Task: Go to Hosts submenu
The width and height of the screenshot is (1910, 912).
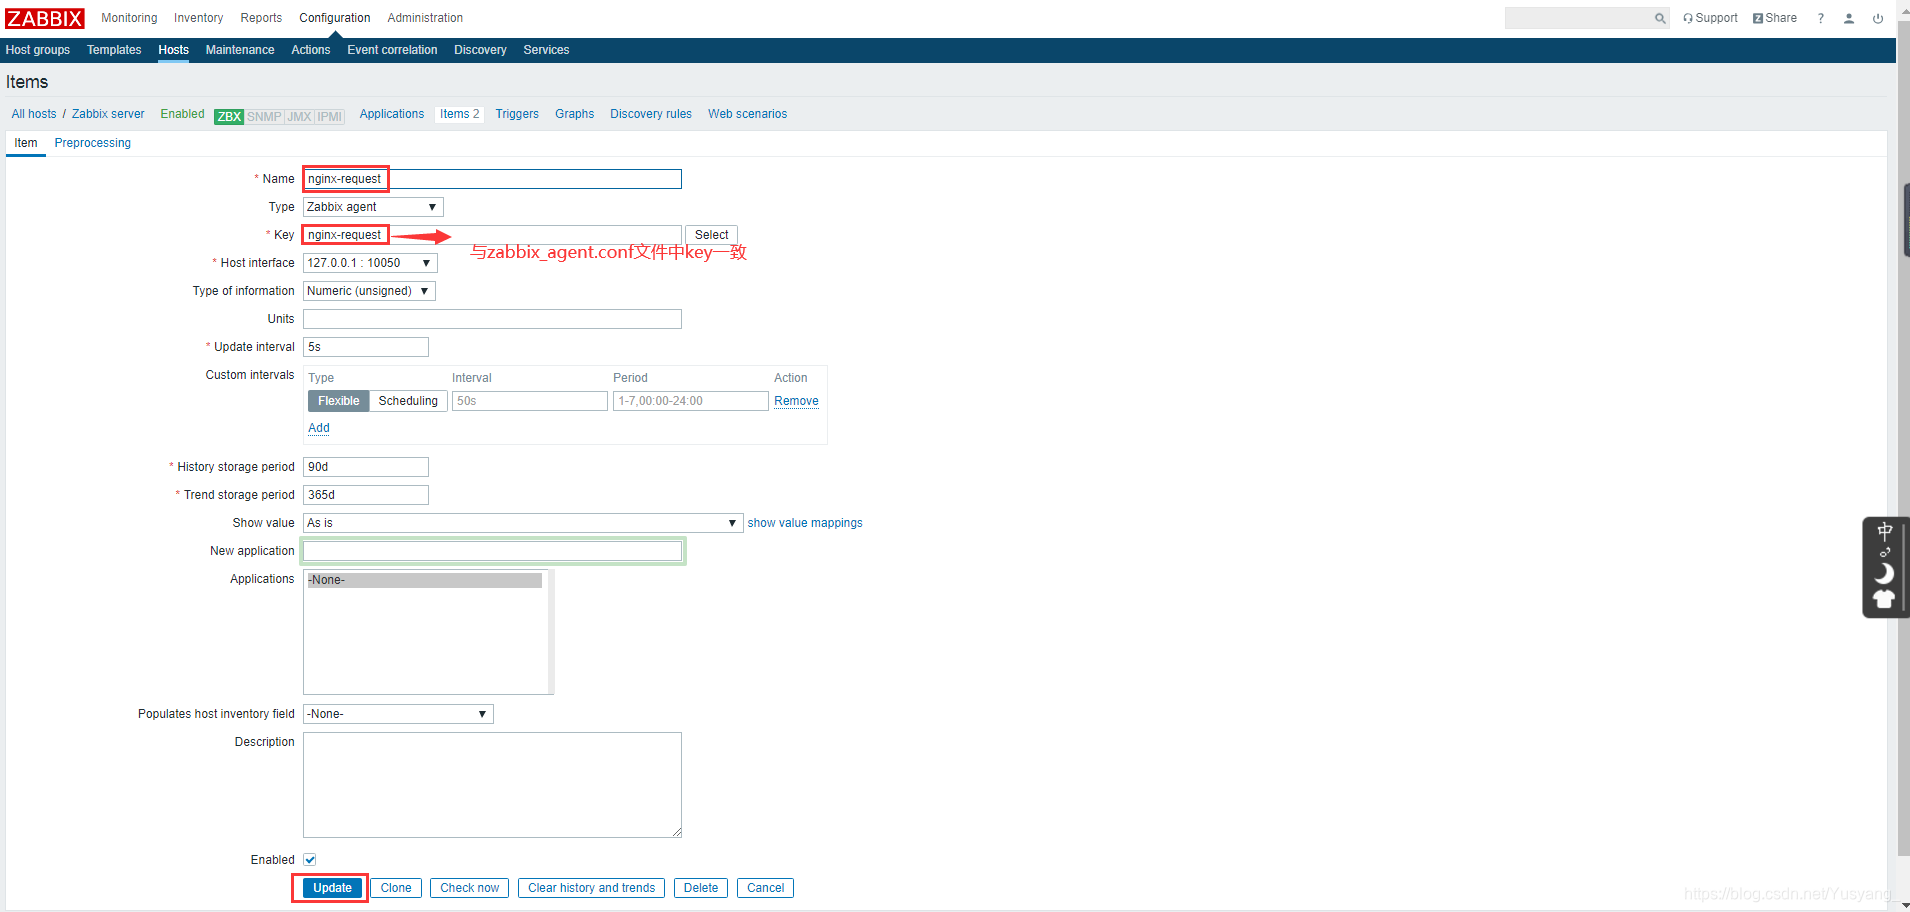Action: (x=173, y=50)
